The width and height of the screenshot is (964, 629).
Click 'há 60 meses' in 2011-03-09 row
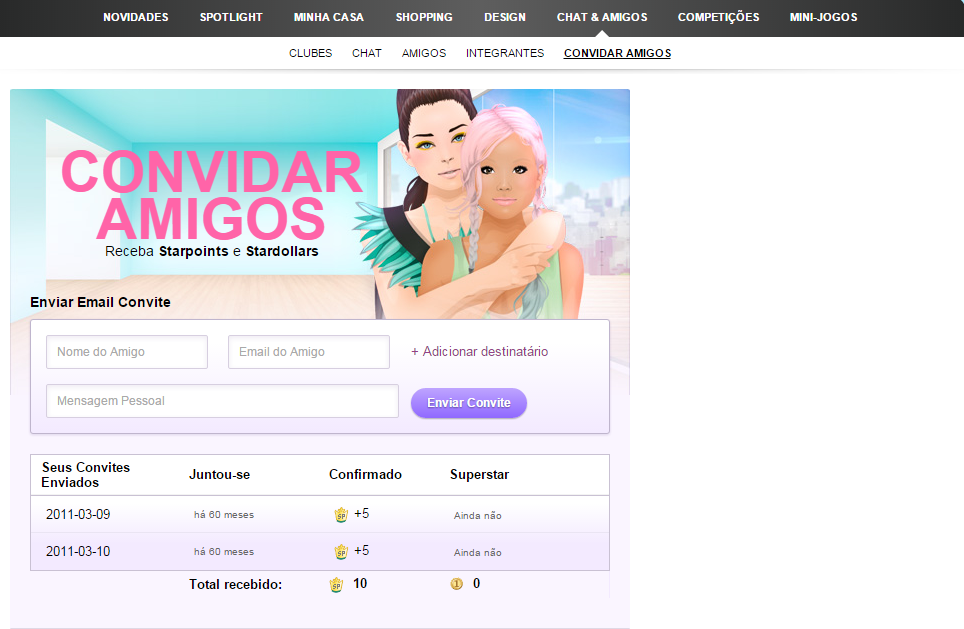tap(224, 515)
